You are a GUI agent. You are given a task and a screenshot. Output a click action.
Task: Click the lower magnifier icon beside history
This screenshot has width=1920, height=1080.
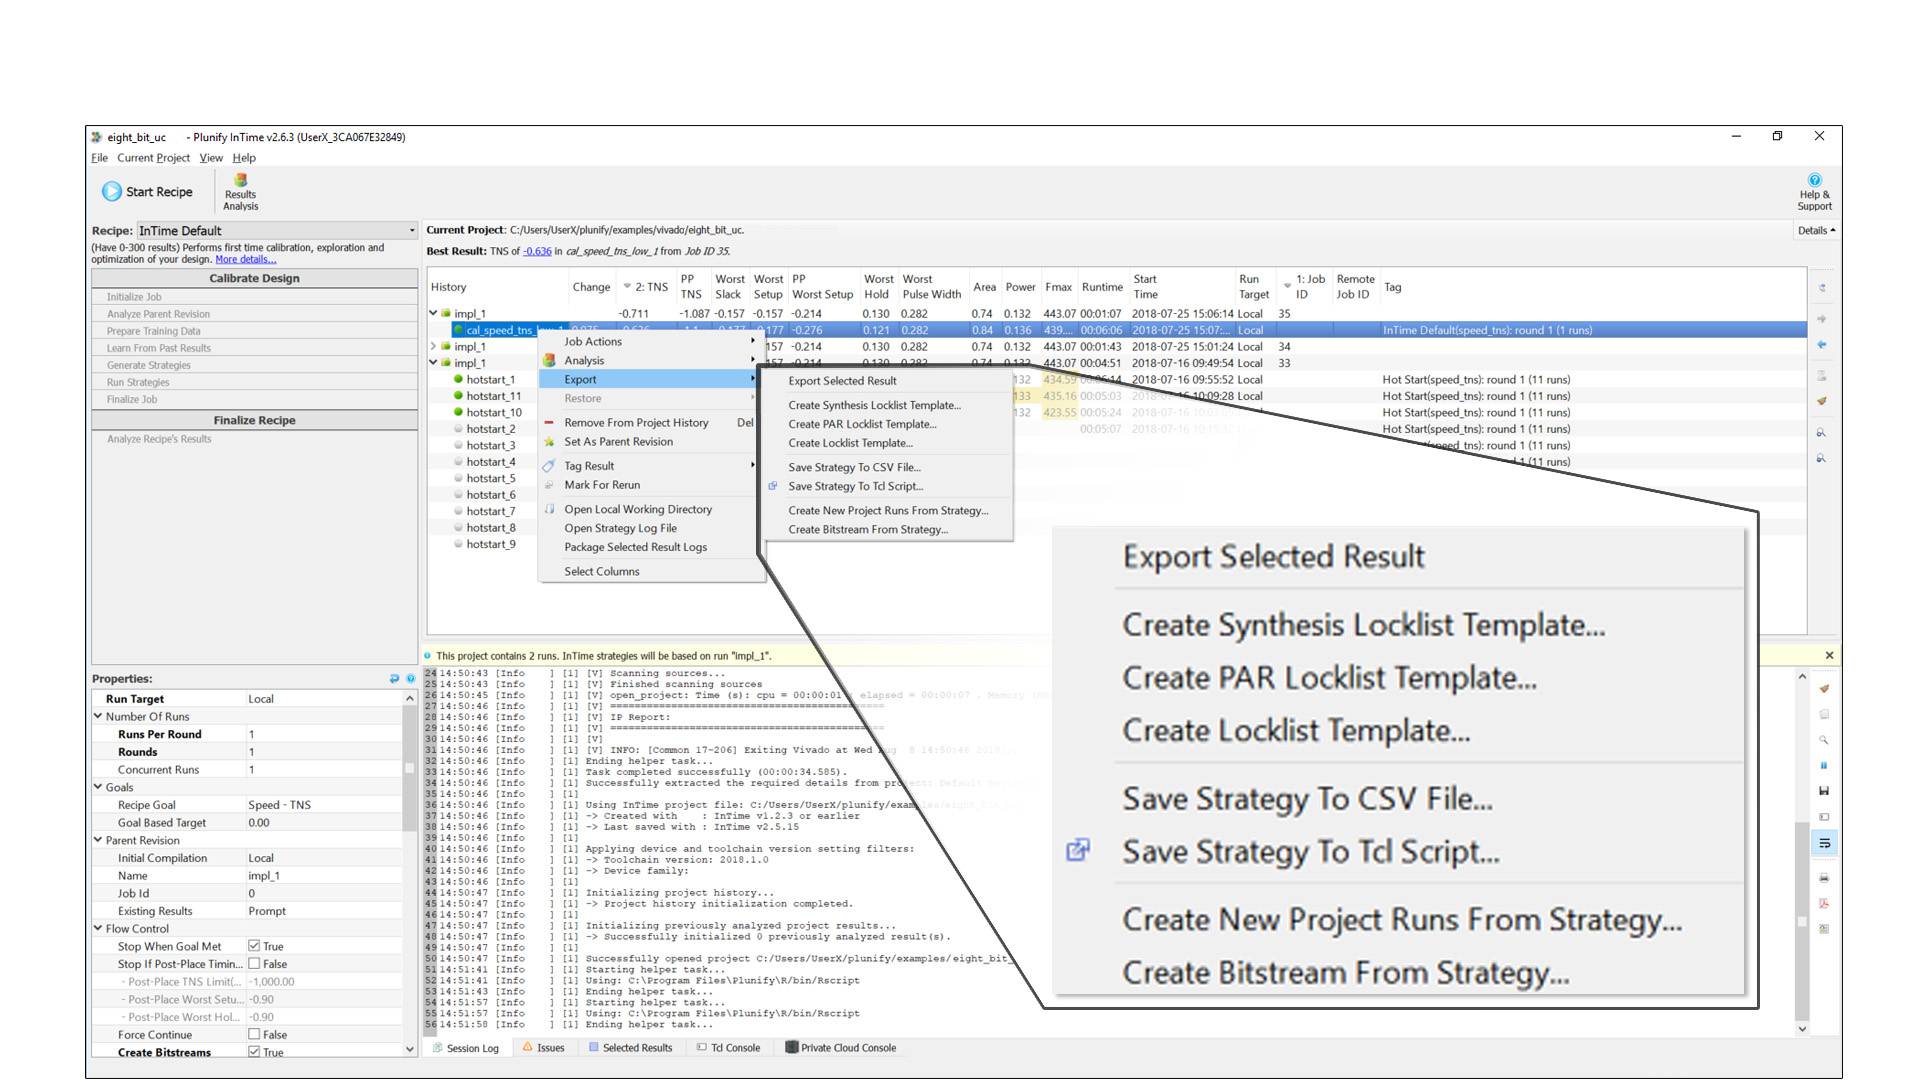(x=1822, y=458)
